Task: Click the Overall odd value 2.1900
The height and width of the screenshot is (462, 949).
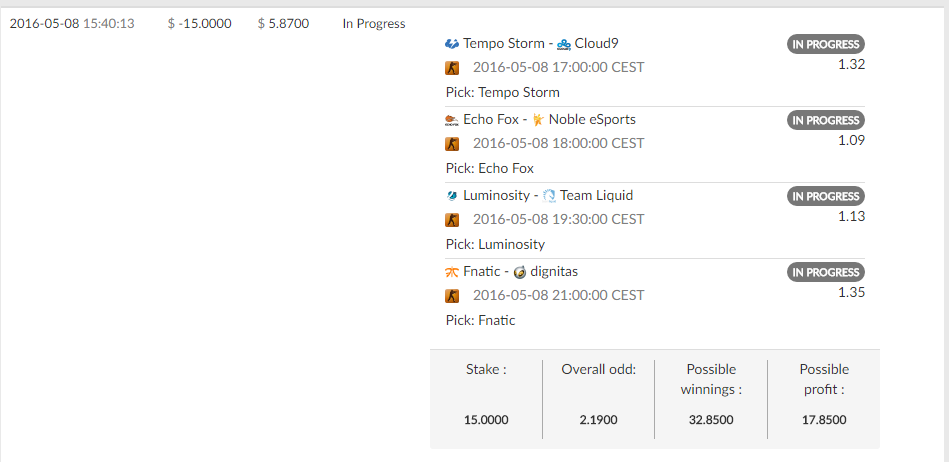Action: (599, 420)
